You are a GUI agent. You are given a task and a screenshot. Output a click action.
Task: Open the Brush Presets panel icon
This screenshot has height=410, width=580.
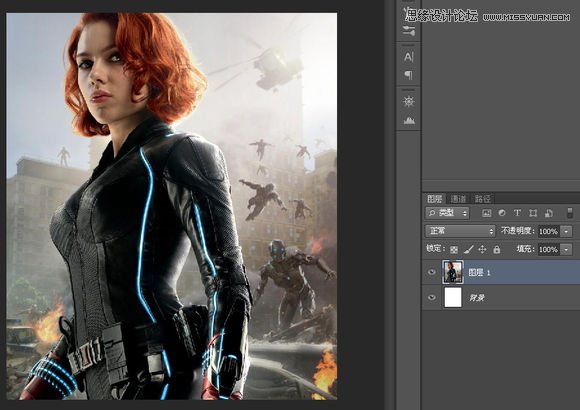[409, 31]
